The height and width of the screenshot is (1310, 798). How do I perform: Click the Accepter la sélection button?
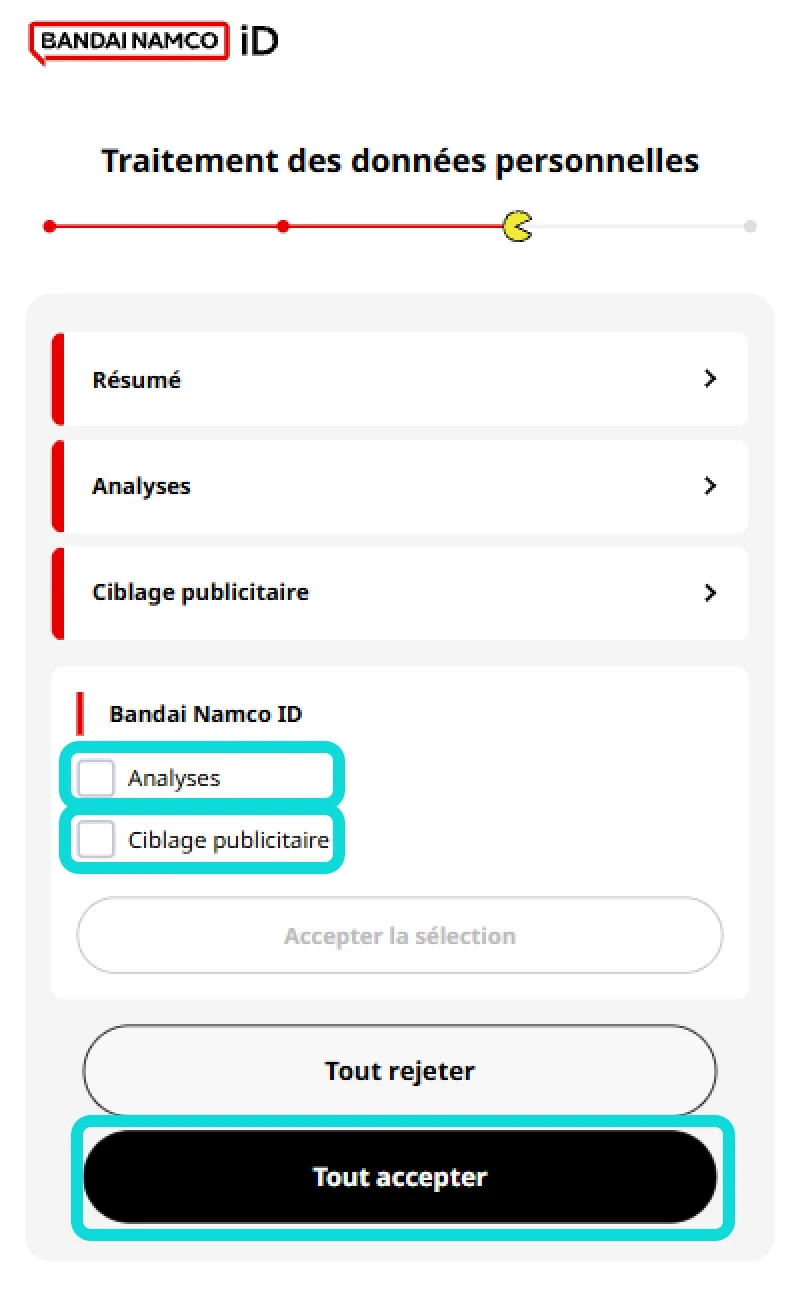(x=399, y=936)
